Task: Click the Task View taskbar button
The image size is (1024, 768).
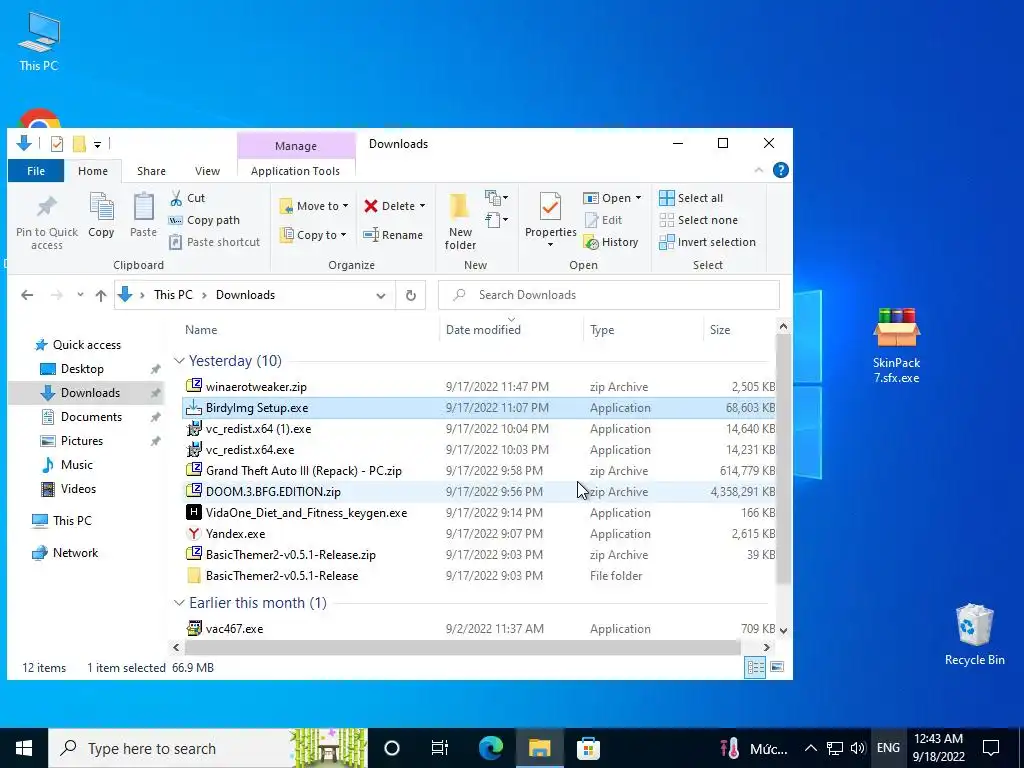Action: point(440,748)
